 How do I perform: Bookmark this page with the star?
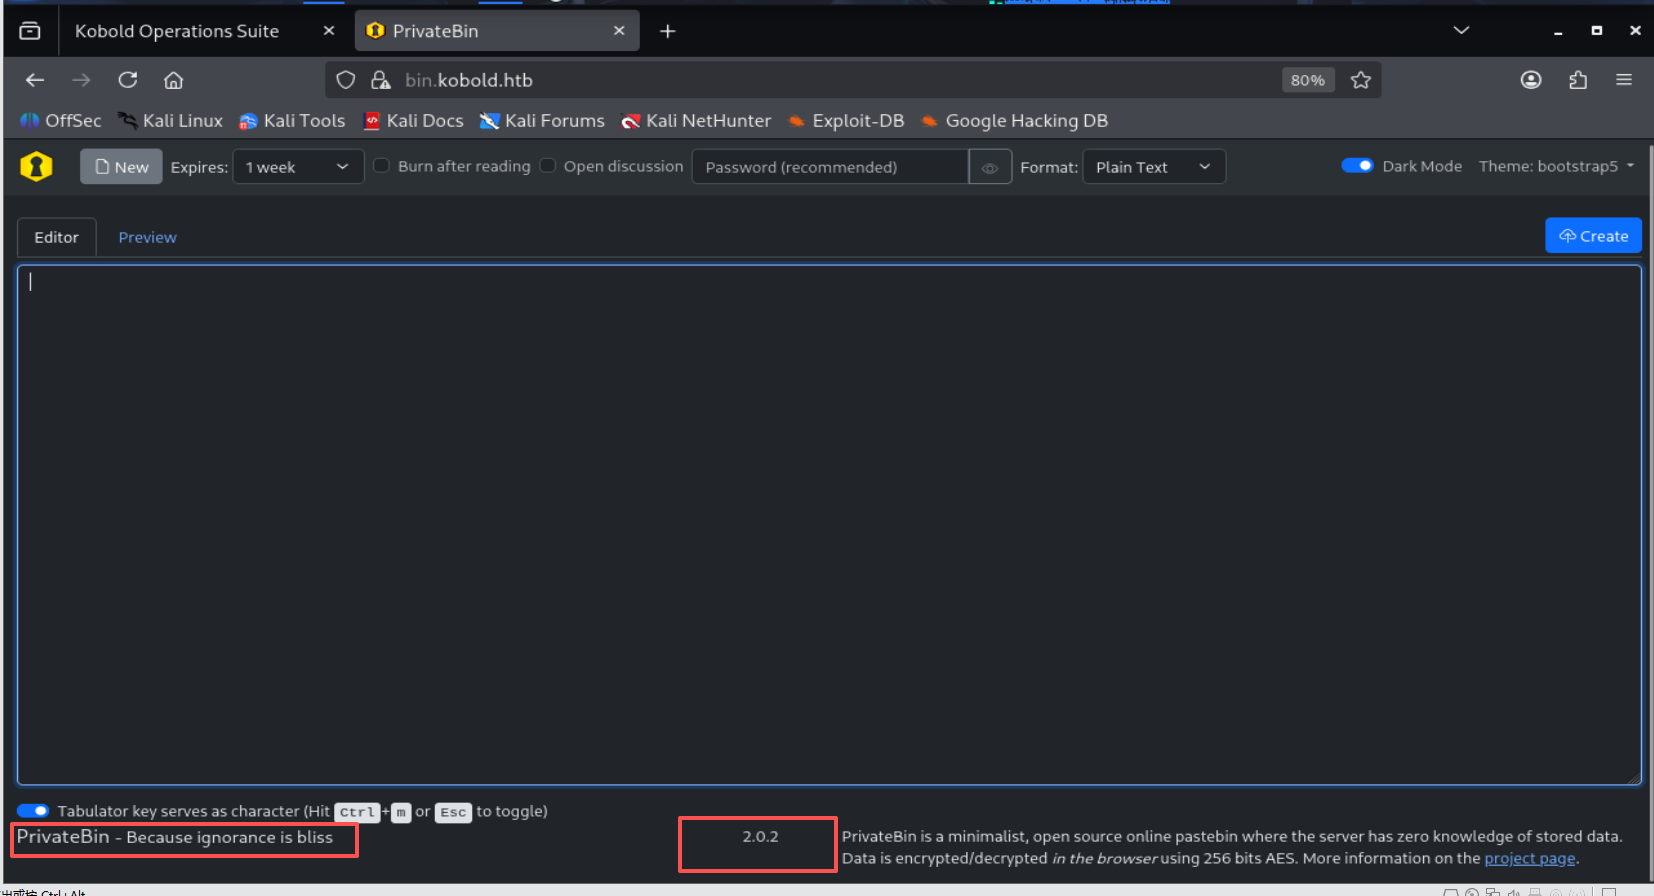pos(1361,80)
